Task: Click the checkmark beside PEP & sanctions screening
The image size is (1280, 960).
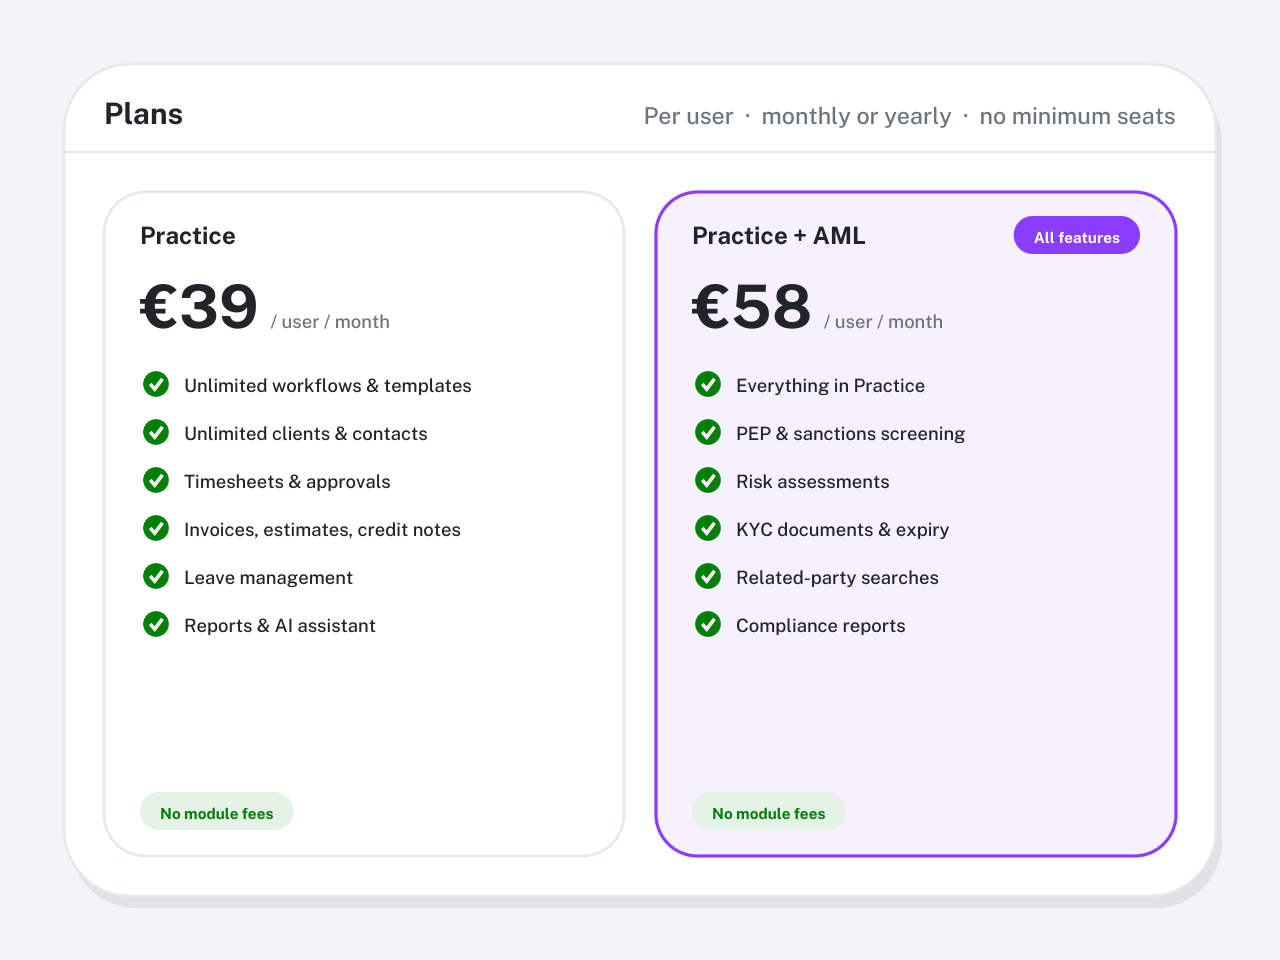Action: pyautogui.click(x=708, y=432)
